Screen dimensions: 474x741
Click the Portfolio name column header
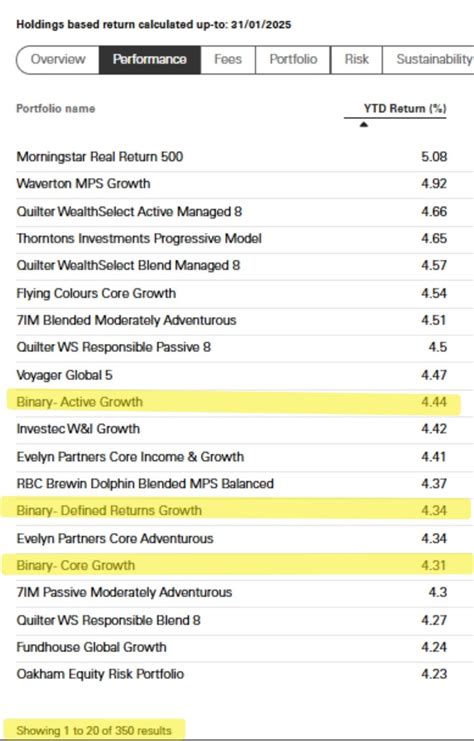(56, 109)
